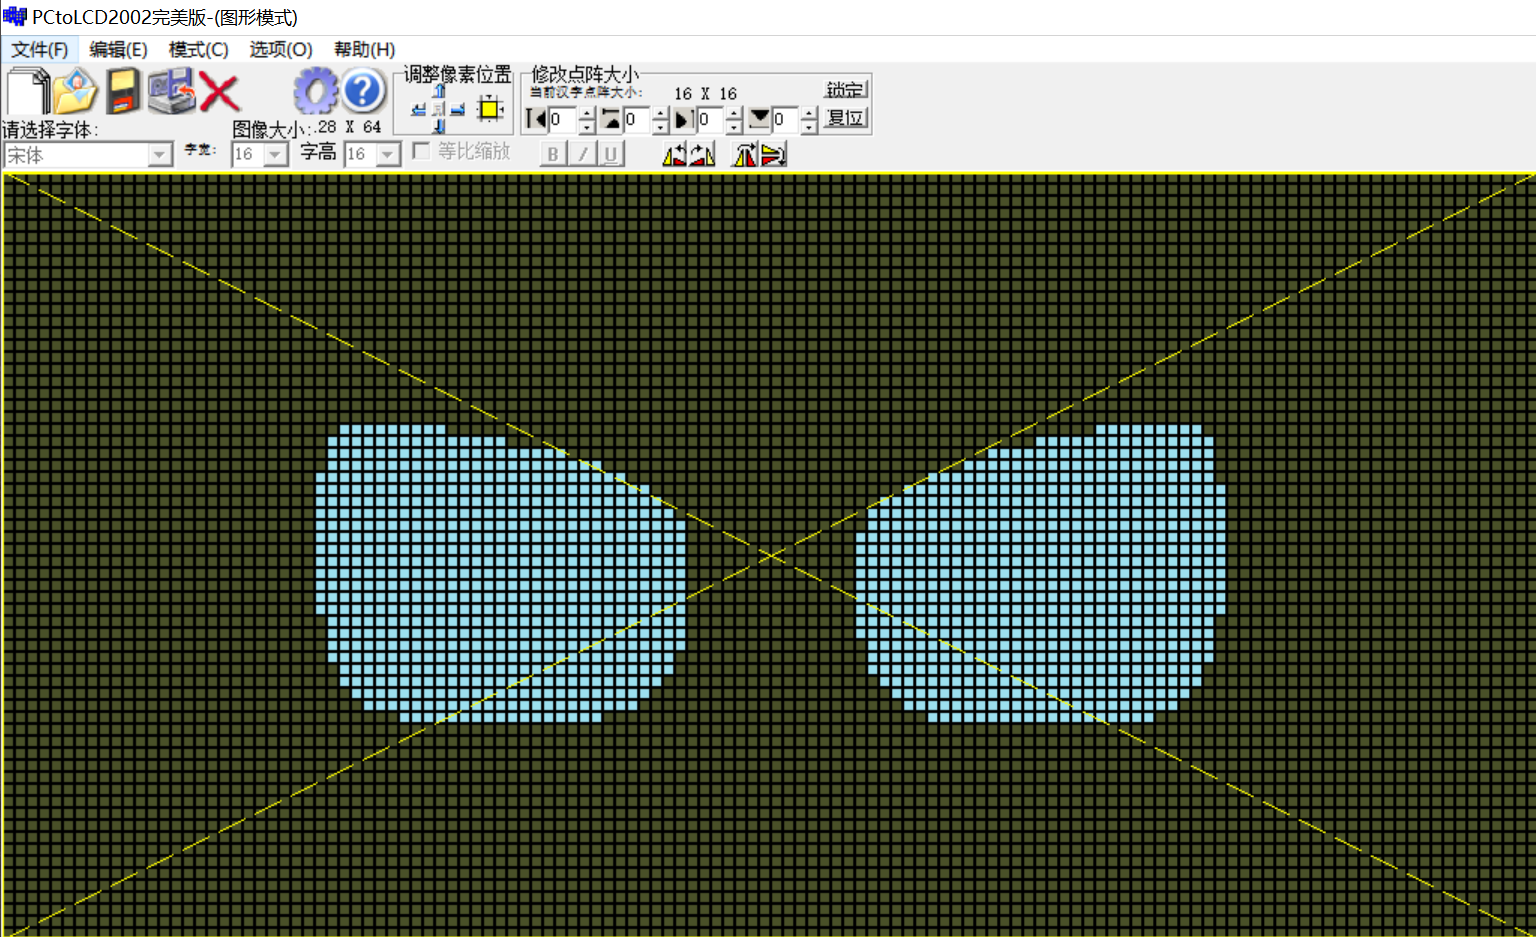Click the 修改点阵大小 group label
1536x937 pixels.
click(x=585, y=75)
